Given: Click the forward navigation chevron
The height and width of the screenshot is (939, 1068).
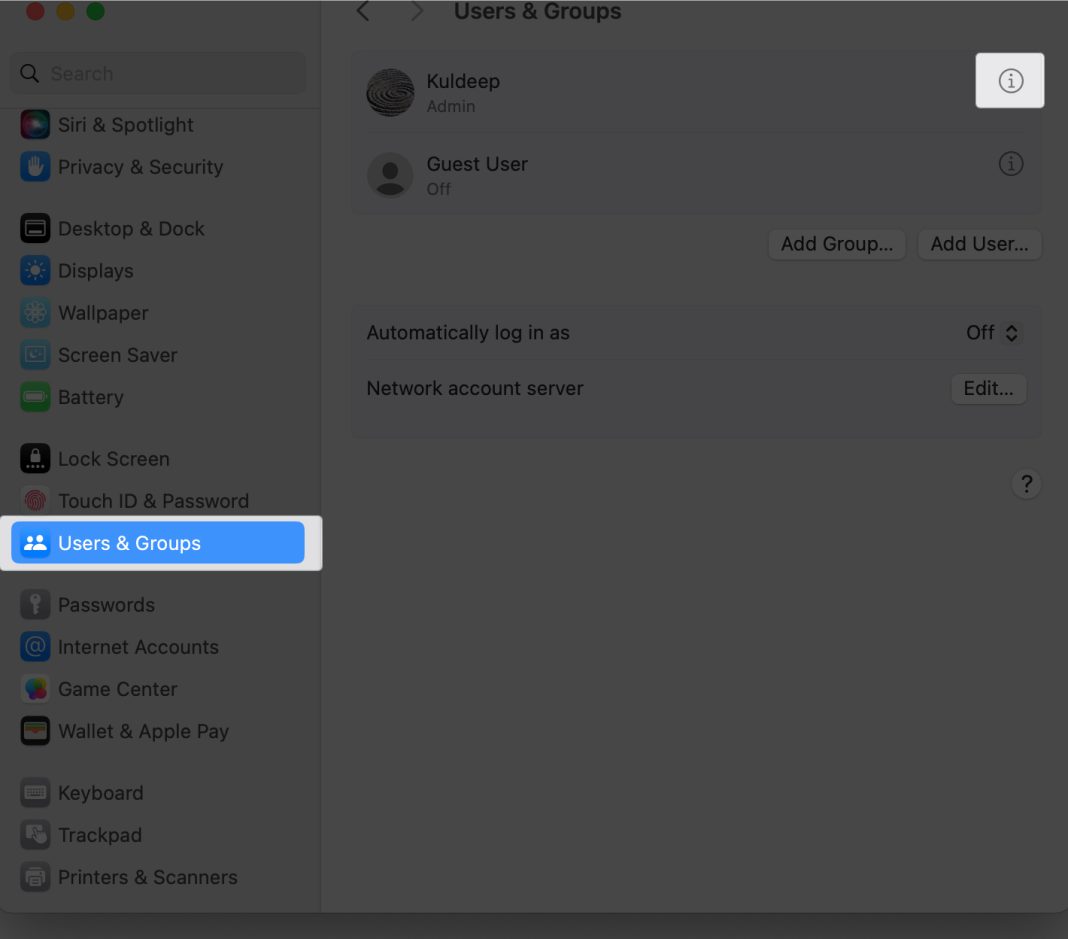Looking at the screenshot, I should tap(417, 12).
